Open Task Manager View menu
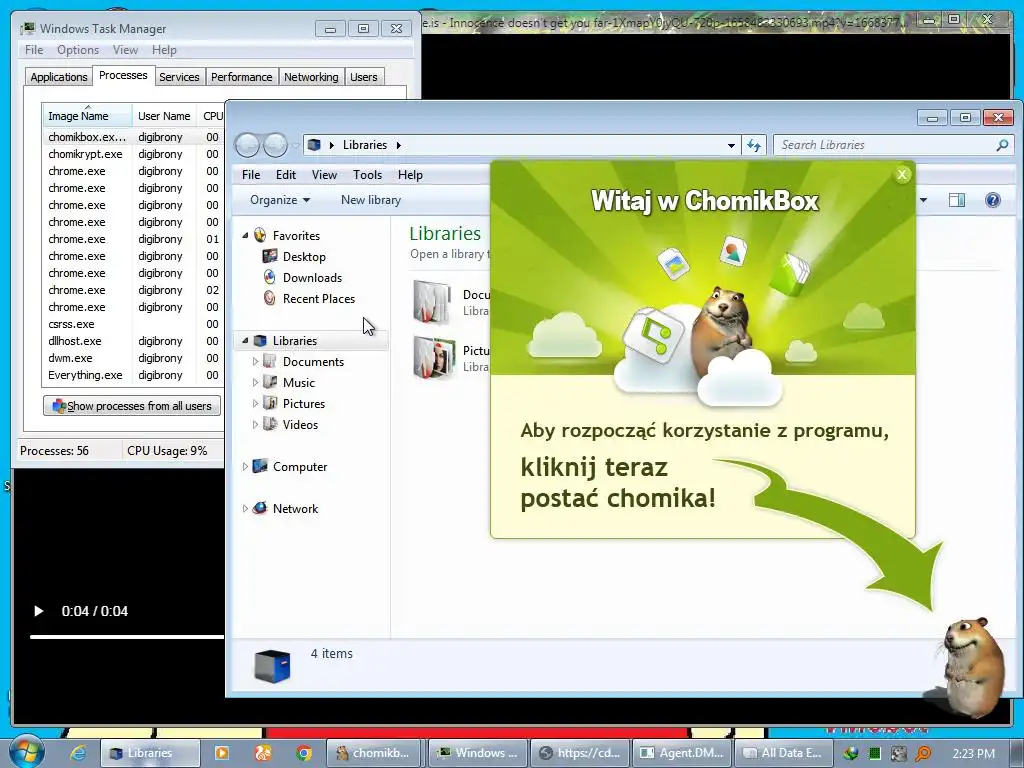Screen dimensions: 1024x768 [x=125, y=50]
